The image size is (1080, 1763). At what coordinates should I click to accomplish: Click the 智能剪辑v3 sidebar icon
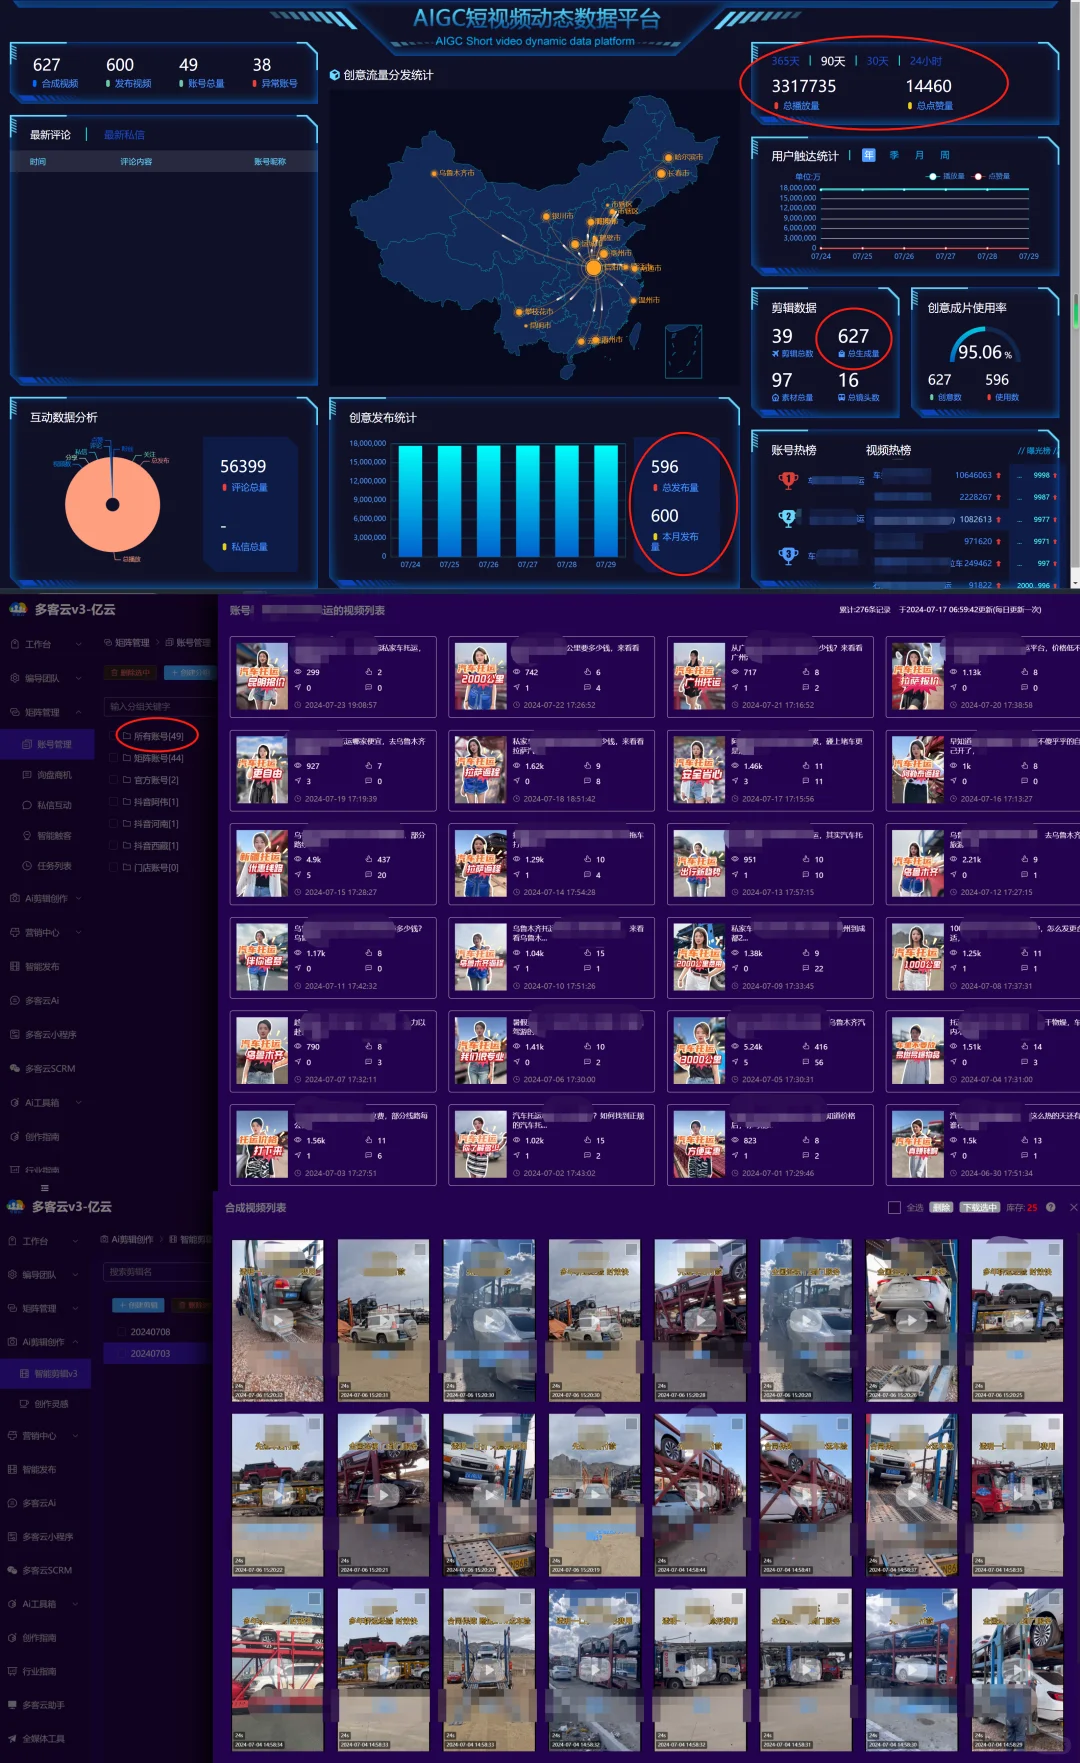25,1374
